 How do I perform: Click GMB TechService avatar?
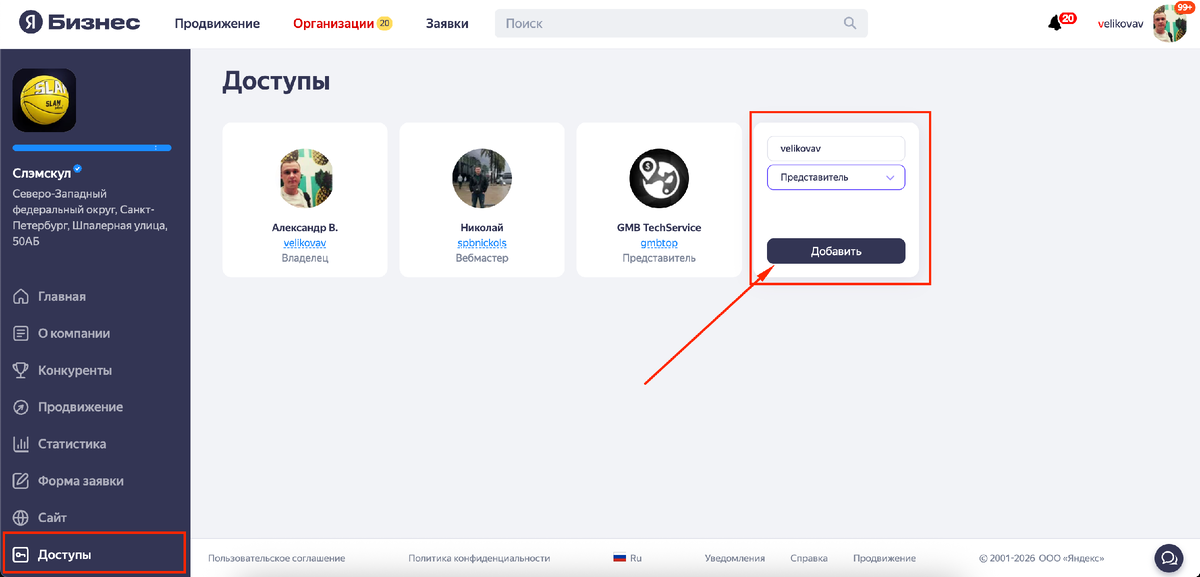click(x=659, y=178)
